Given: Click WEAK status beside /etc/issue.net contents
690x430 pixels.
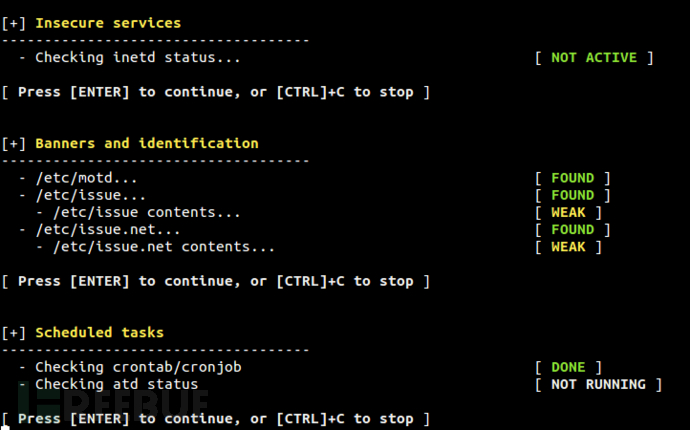Looking at the screenshot, I should 568,247.
